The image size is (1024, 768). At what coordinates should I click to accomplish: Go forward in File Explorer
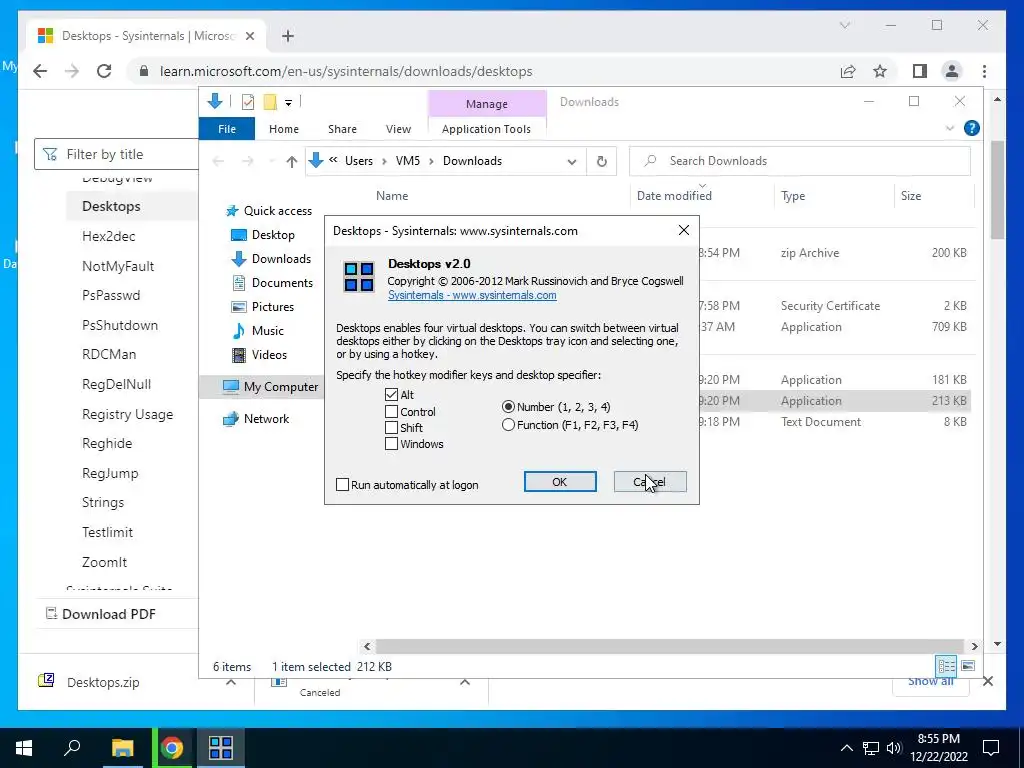pyautogui.click(x=247, y=161)
